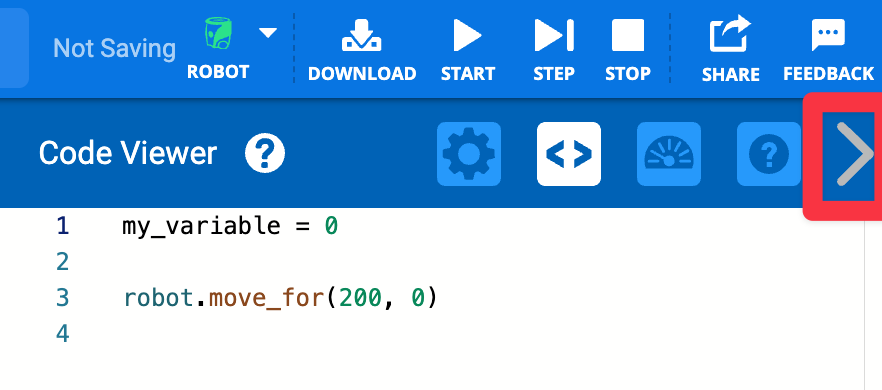Open the Help panel question-mark icon

(x=769, y=154)
